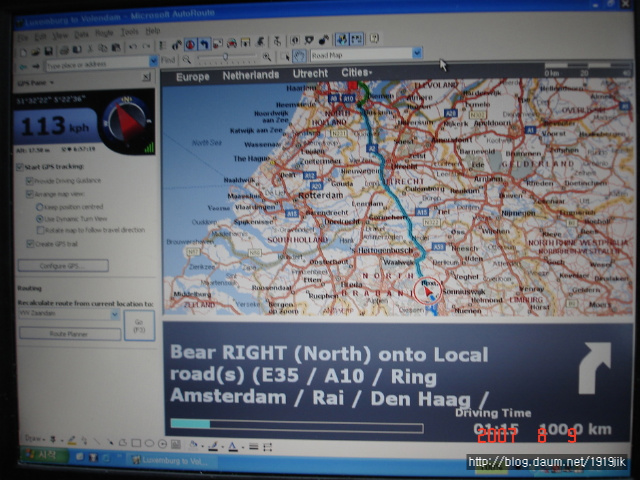Select the arrow pointer select tool
This screenshot has height=480, width=640.
(x=285, y=57)
